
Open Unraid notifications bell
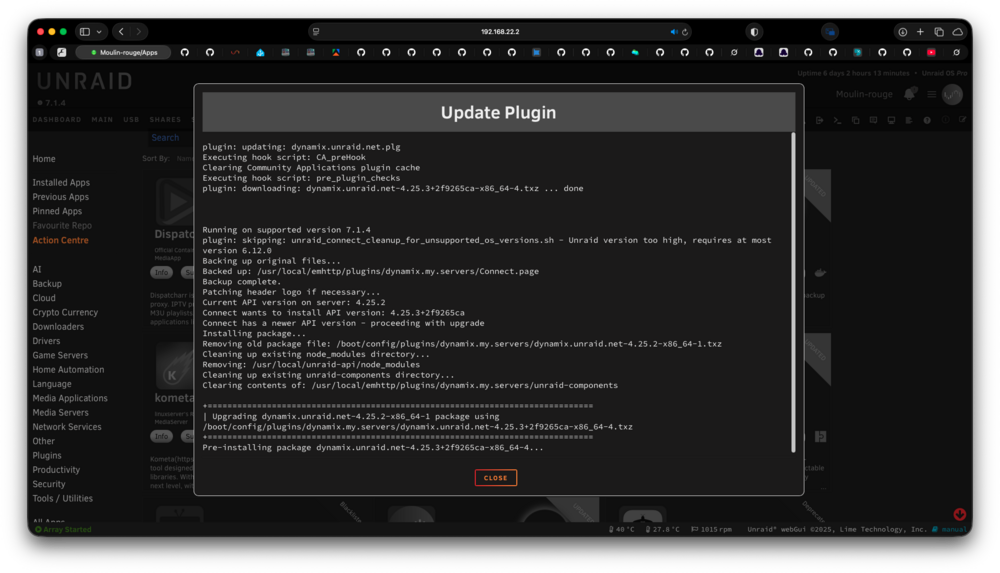[x=910, y=94]
